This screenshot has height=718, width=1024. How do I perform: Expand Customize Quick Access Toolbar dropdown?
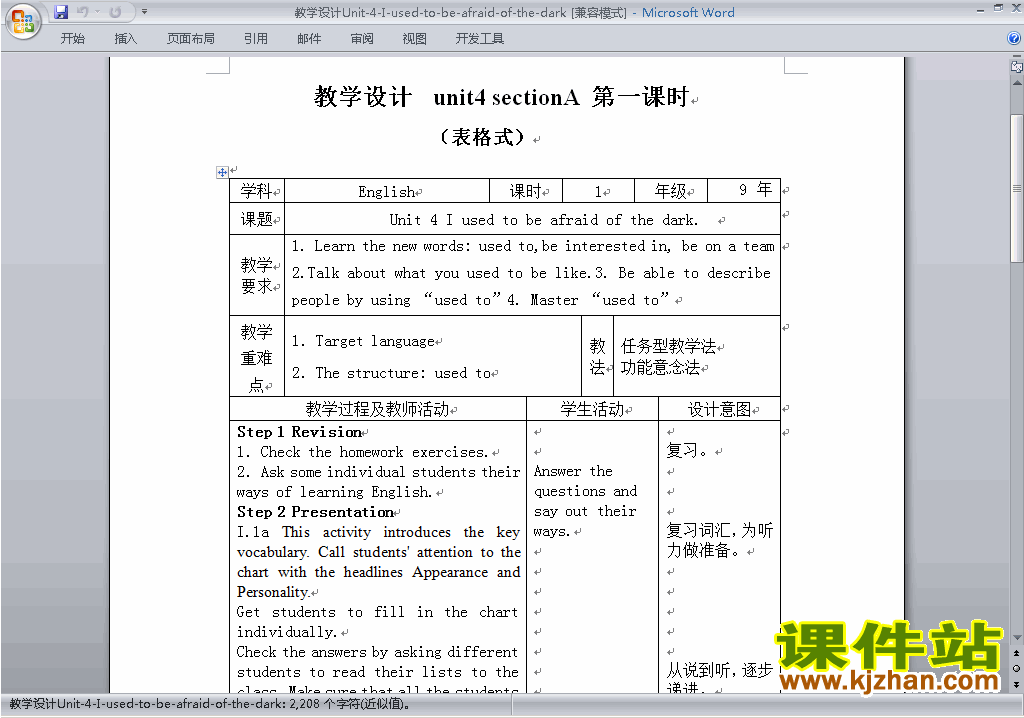click(144, 12)
